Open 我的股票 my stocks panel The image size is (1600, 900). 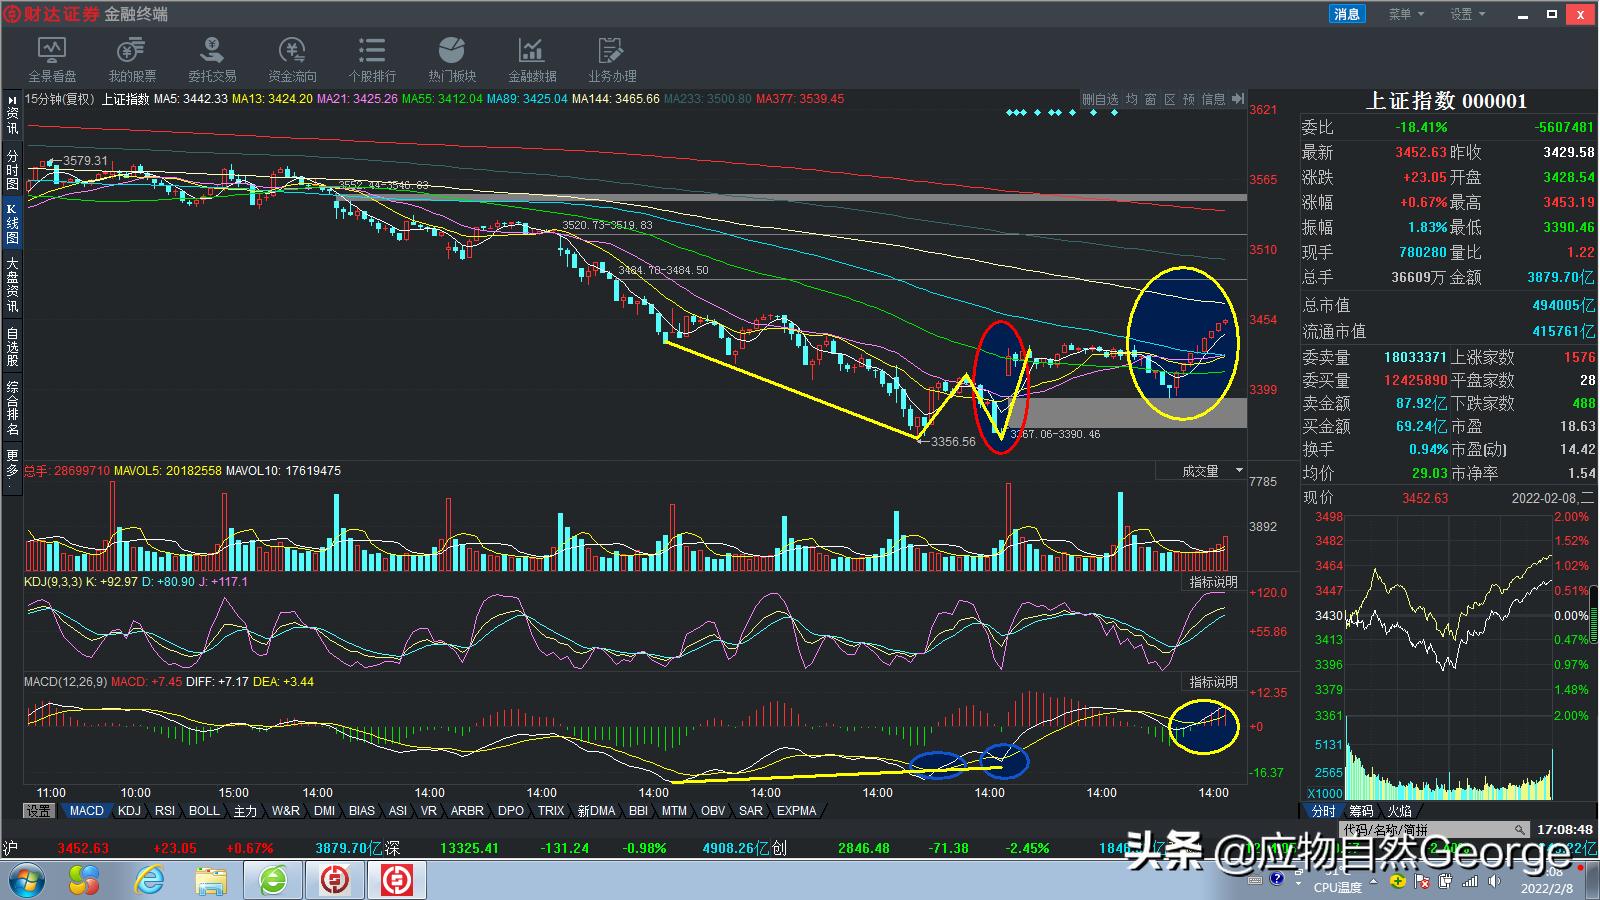tap(131, 58)
